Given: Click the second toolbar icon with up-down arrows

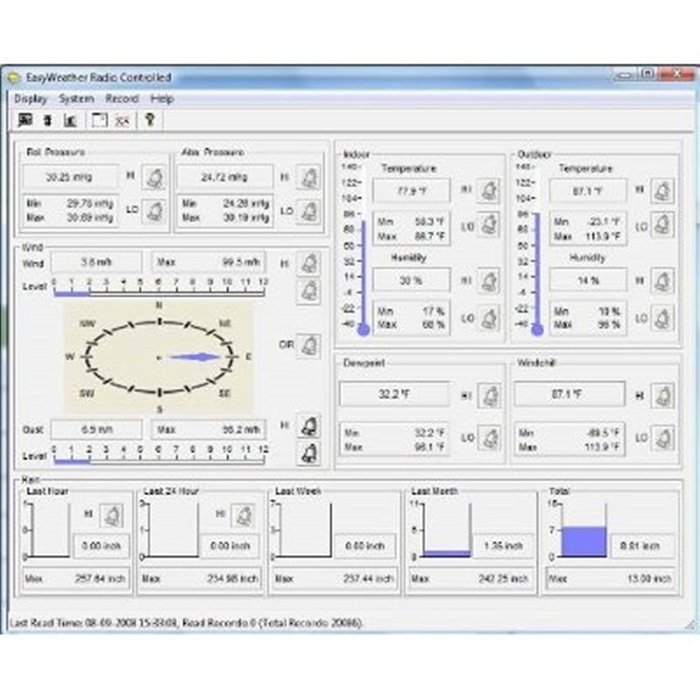Looking at the screenshot, I should point(47,120).
